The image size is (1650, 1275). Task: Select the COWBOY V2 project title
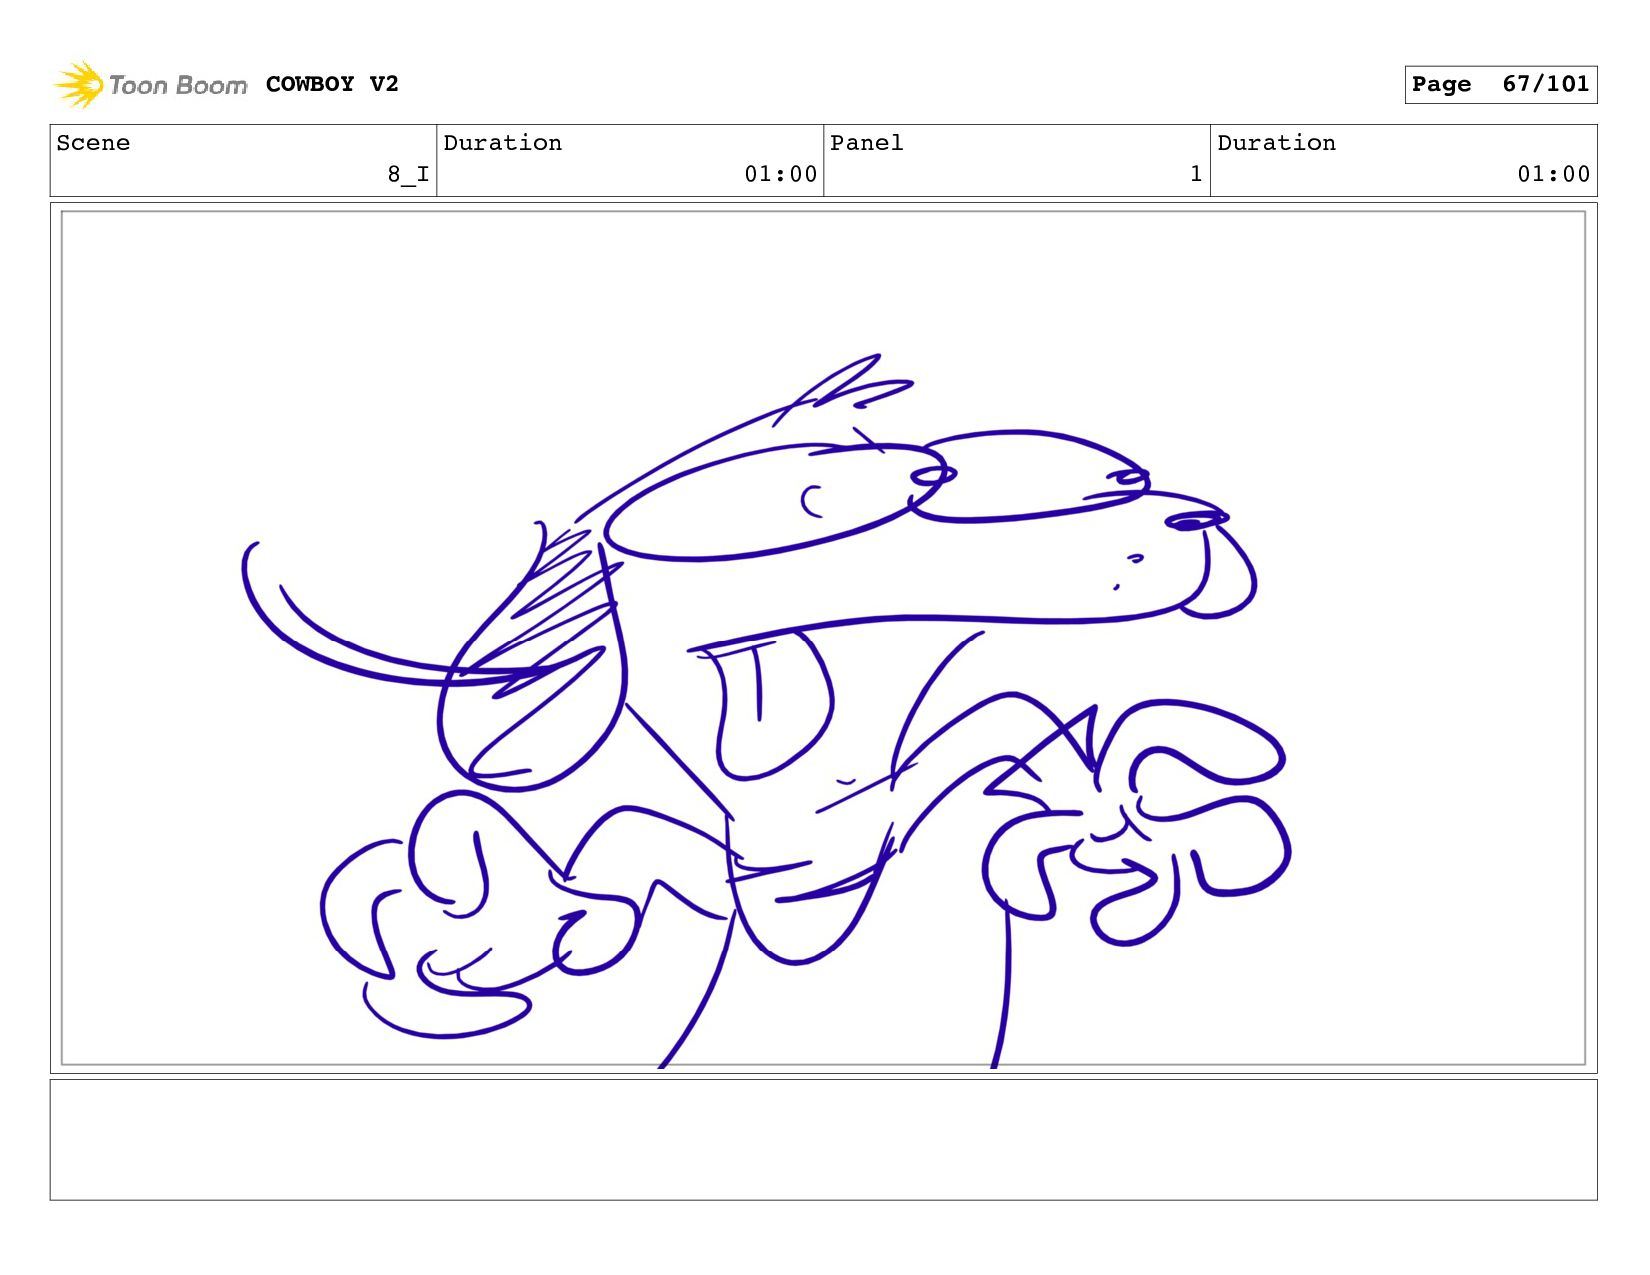pos(332,84)
